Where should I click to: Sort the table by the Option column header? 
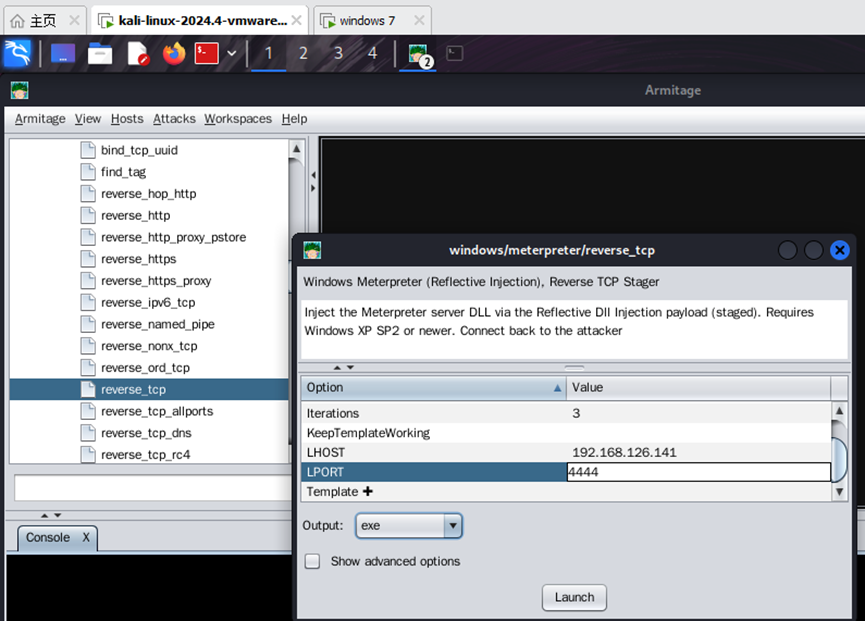[434, 387]
